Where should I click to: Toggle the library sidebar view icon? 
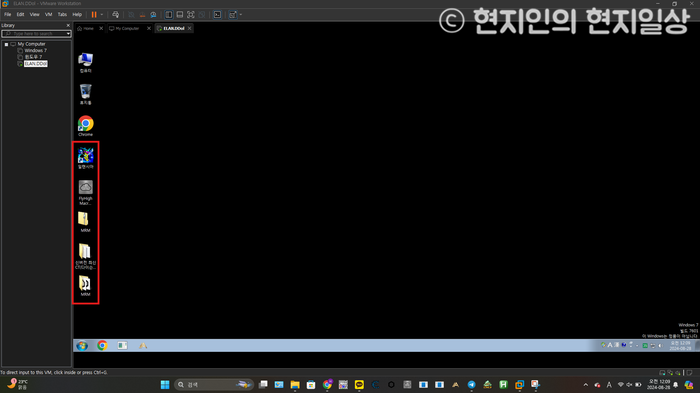click(169, 15)
